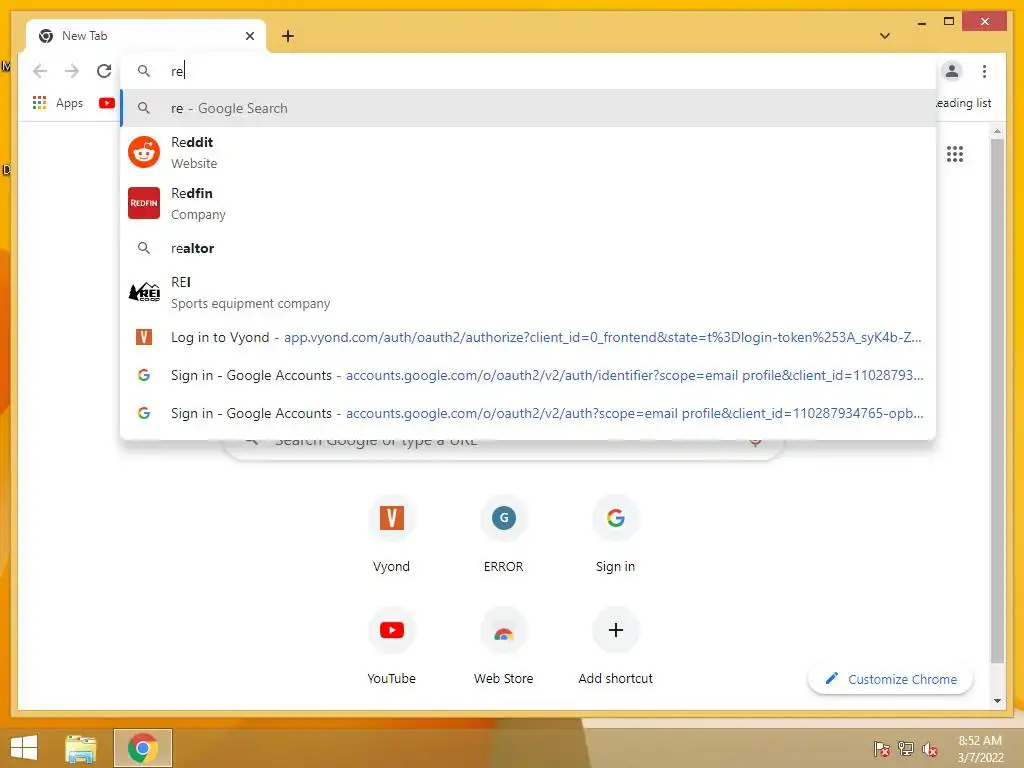
Task: Open Apps bookmark grid icon
Action: pos(39,103)
